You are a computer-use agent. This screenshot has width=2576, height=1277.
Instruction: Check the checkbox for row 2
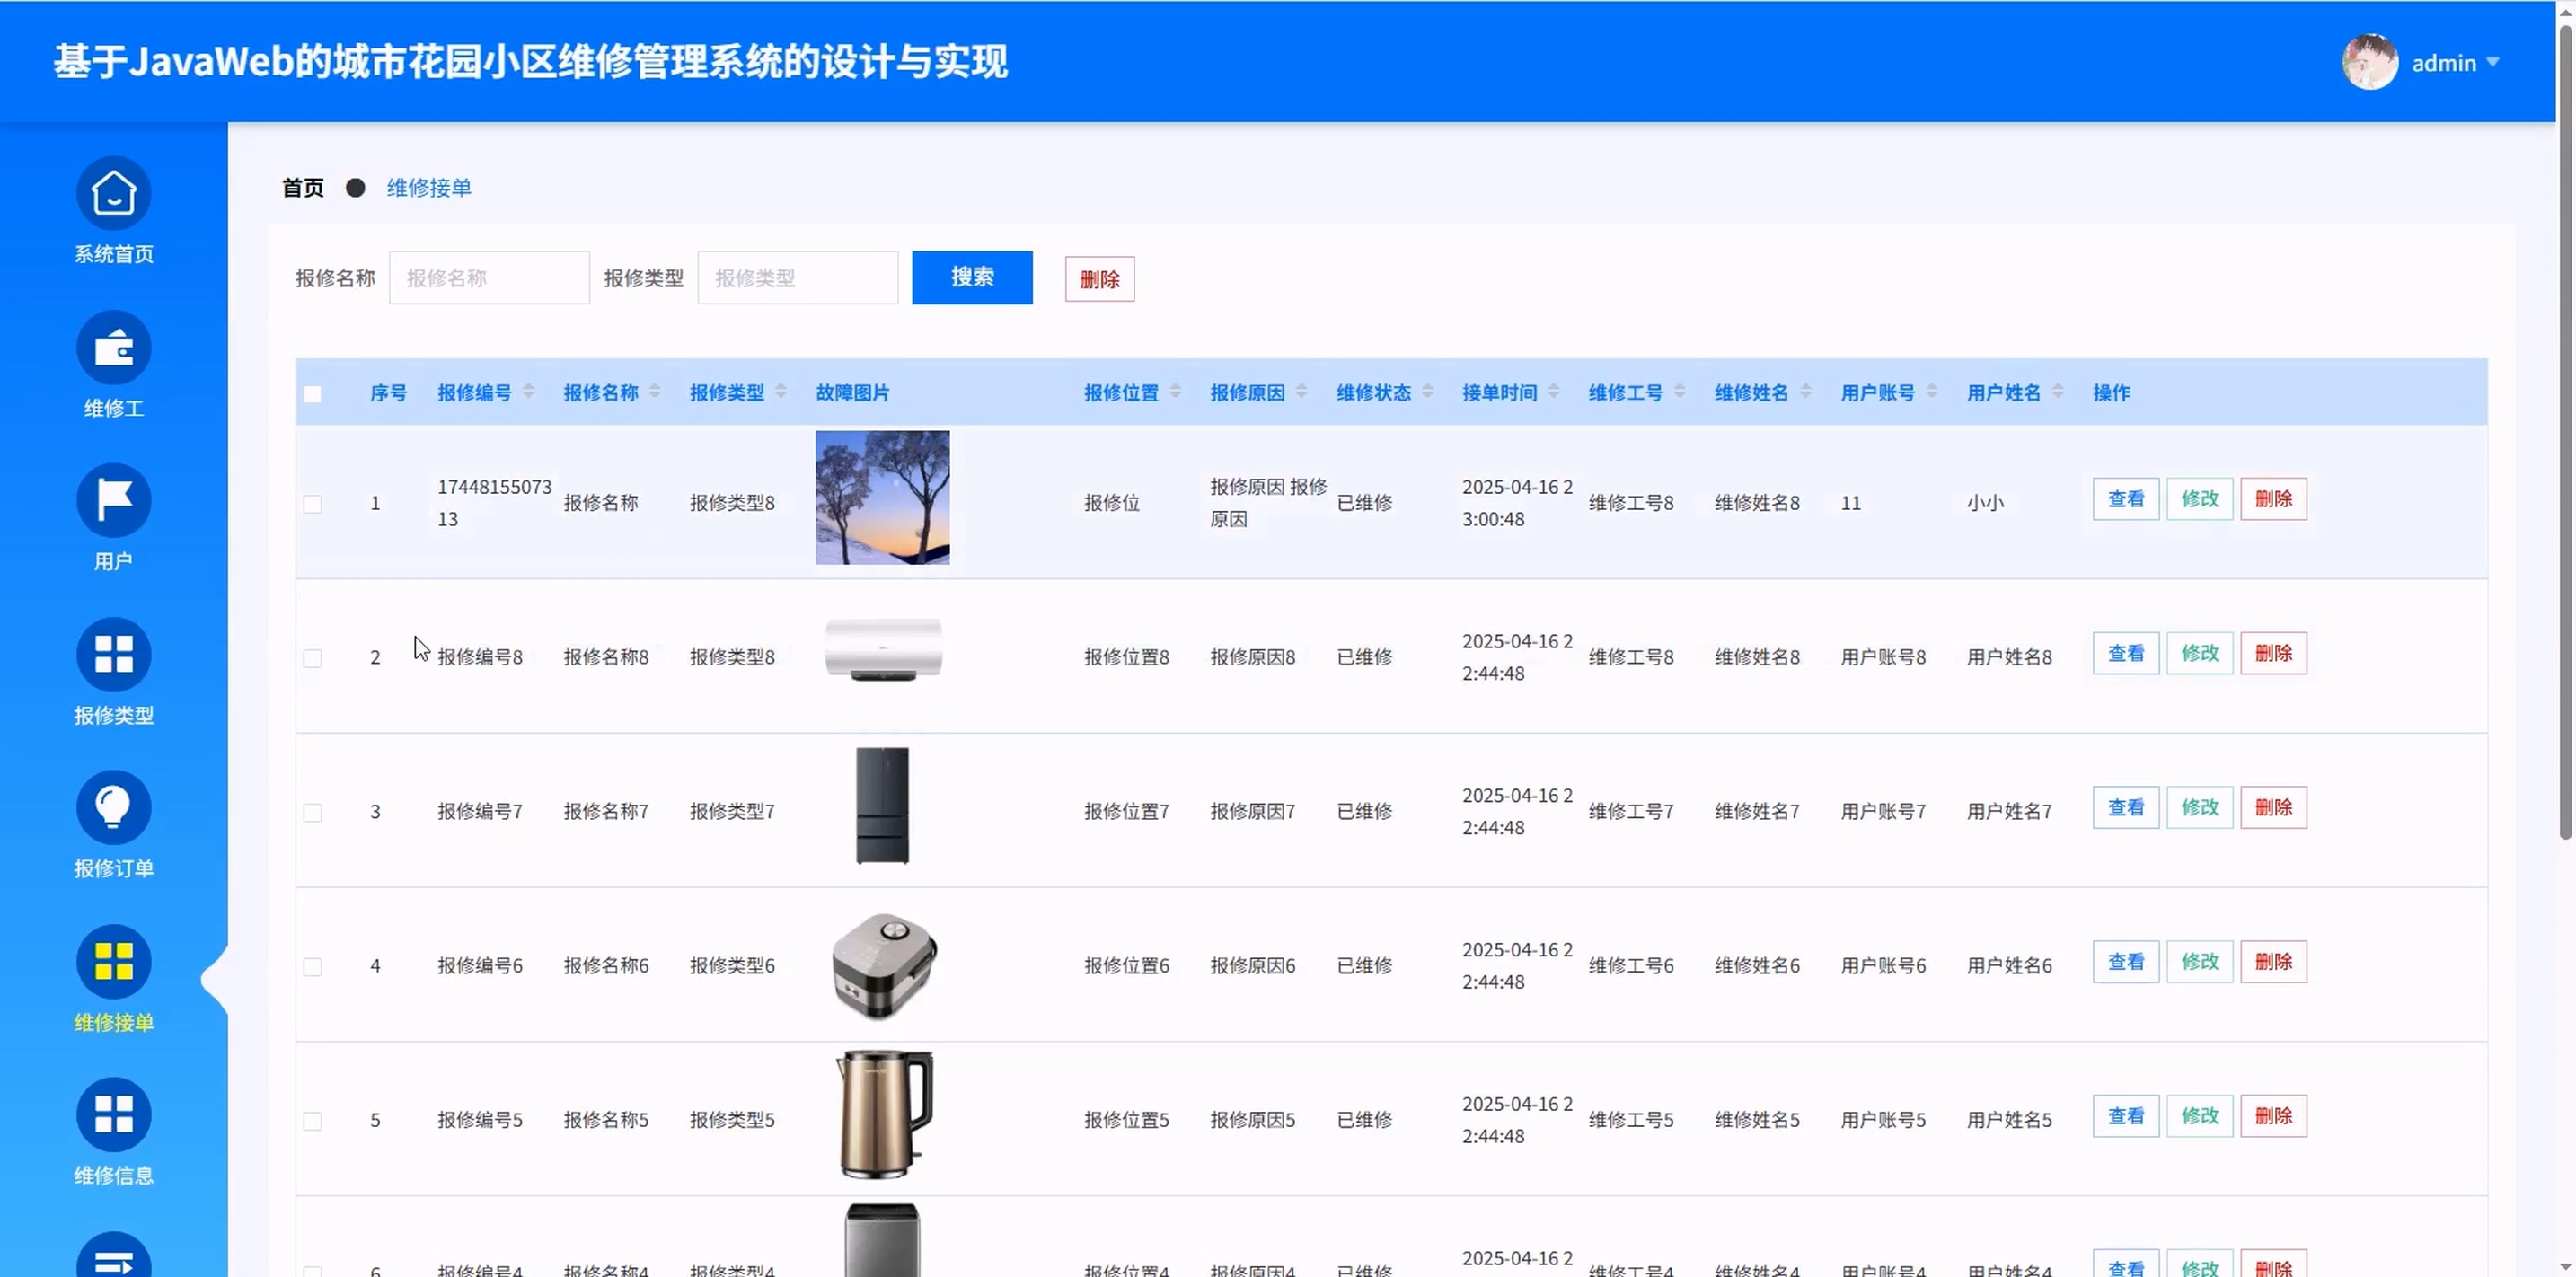click(313, 658)
